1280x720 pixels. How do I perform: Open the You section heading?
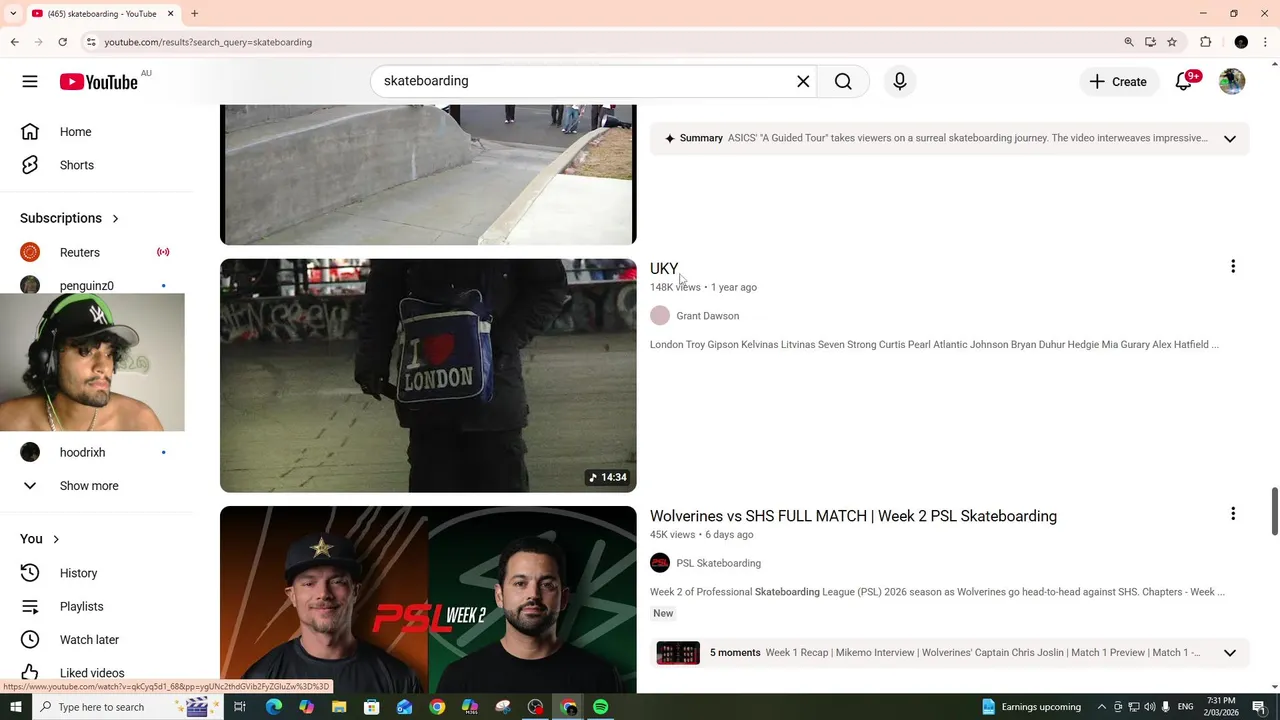point(40,539)
